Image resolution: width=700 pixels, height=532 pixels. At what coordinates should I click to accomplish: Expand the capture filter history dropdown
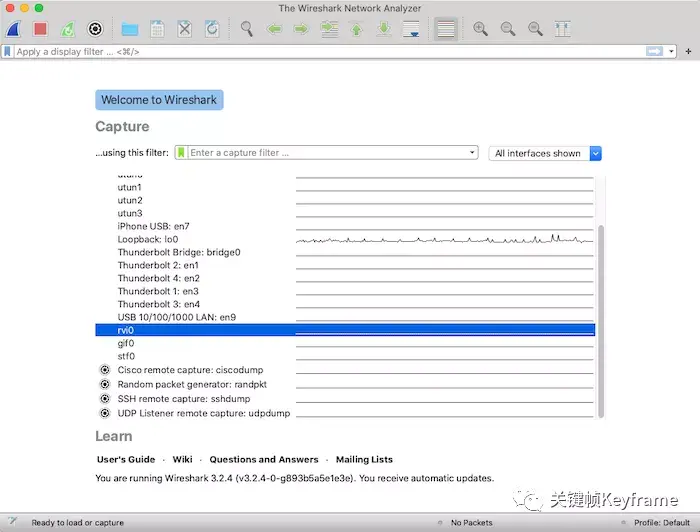[x=472, y=153]
